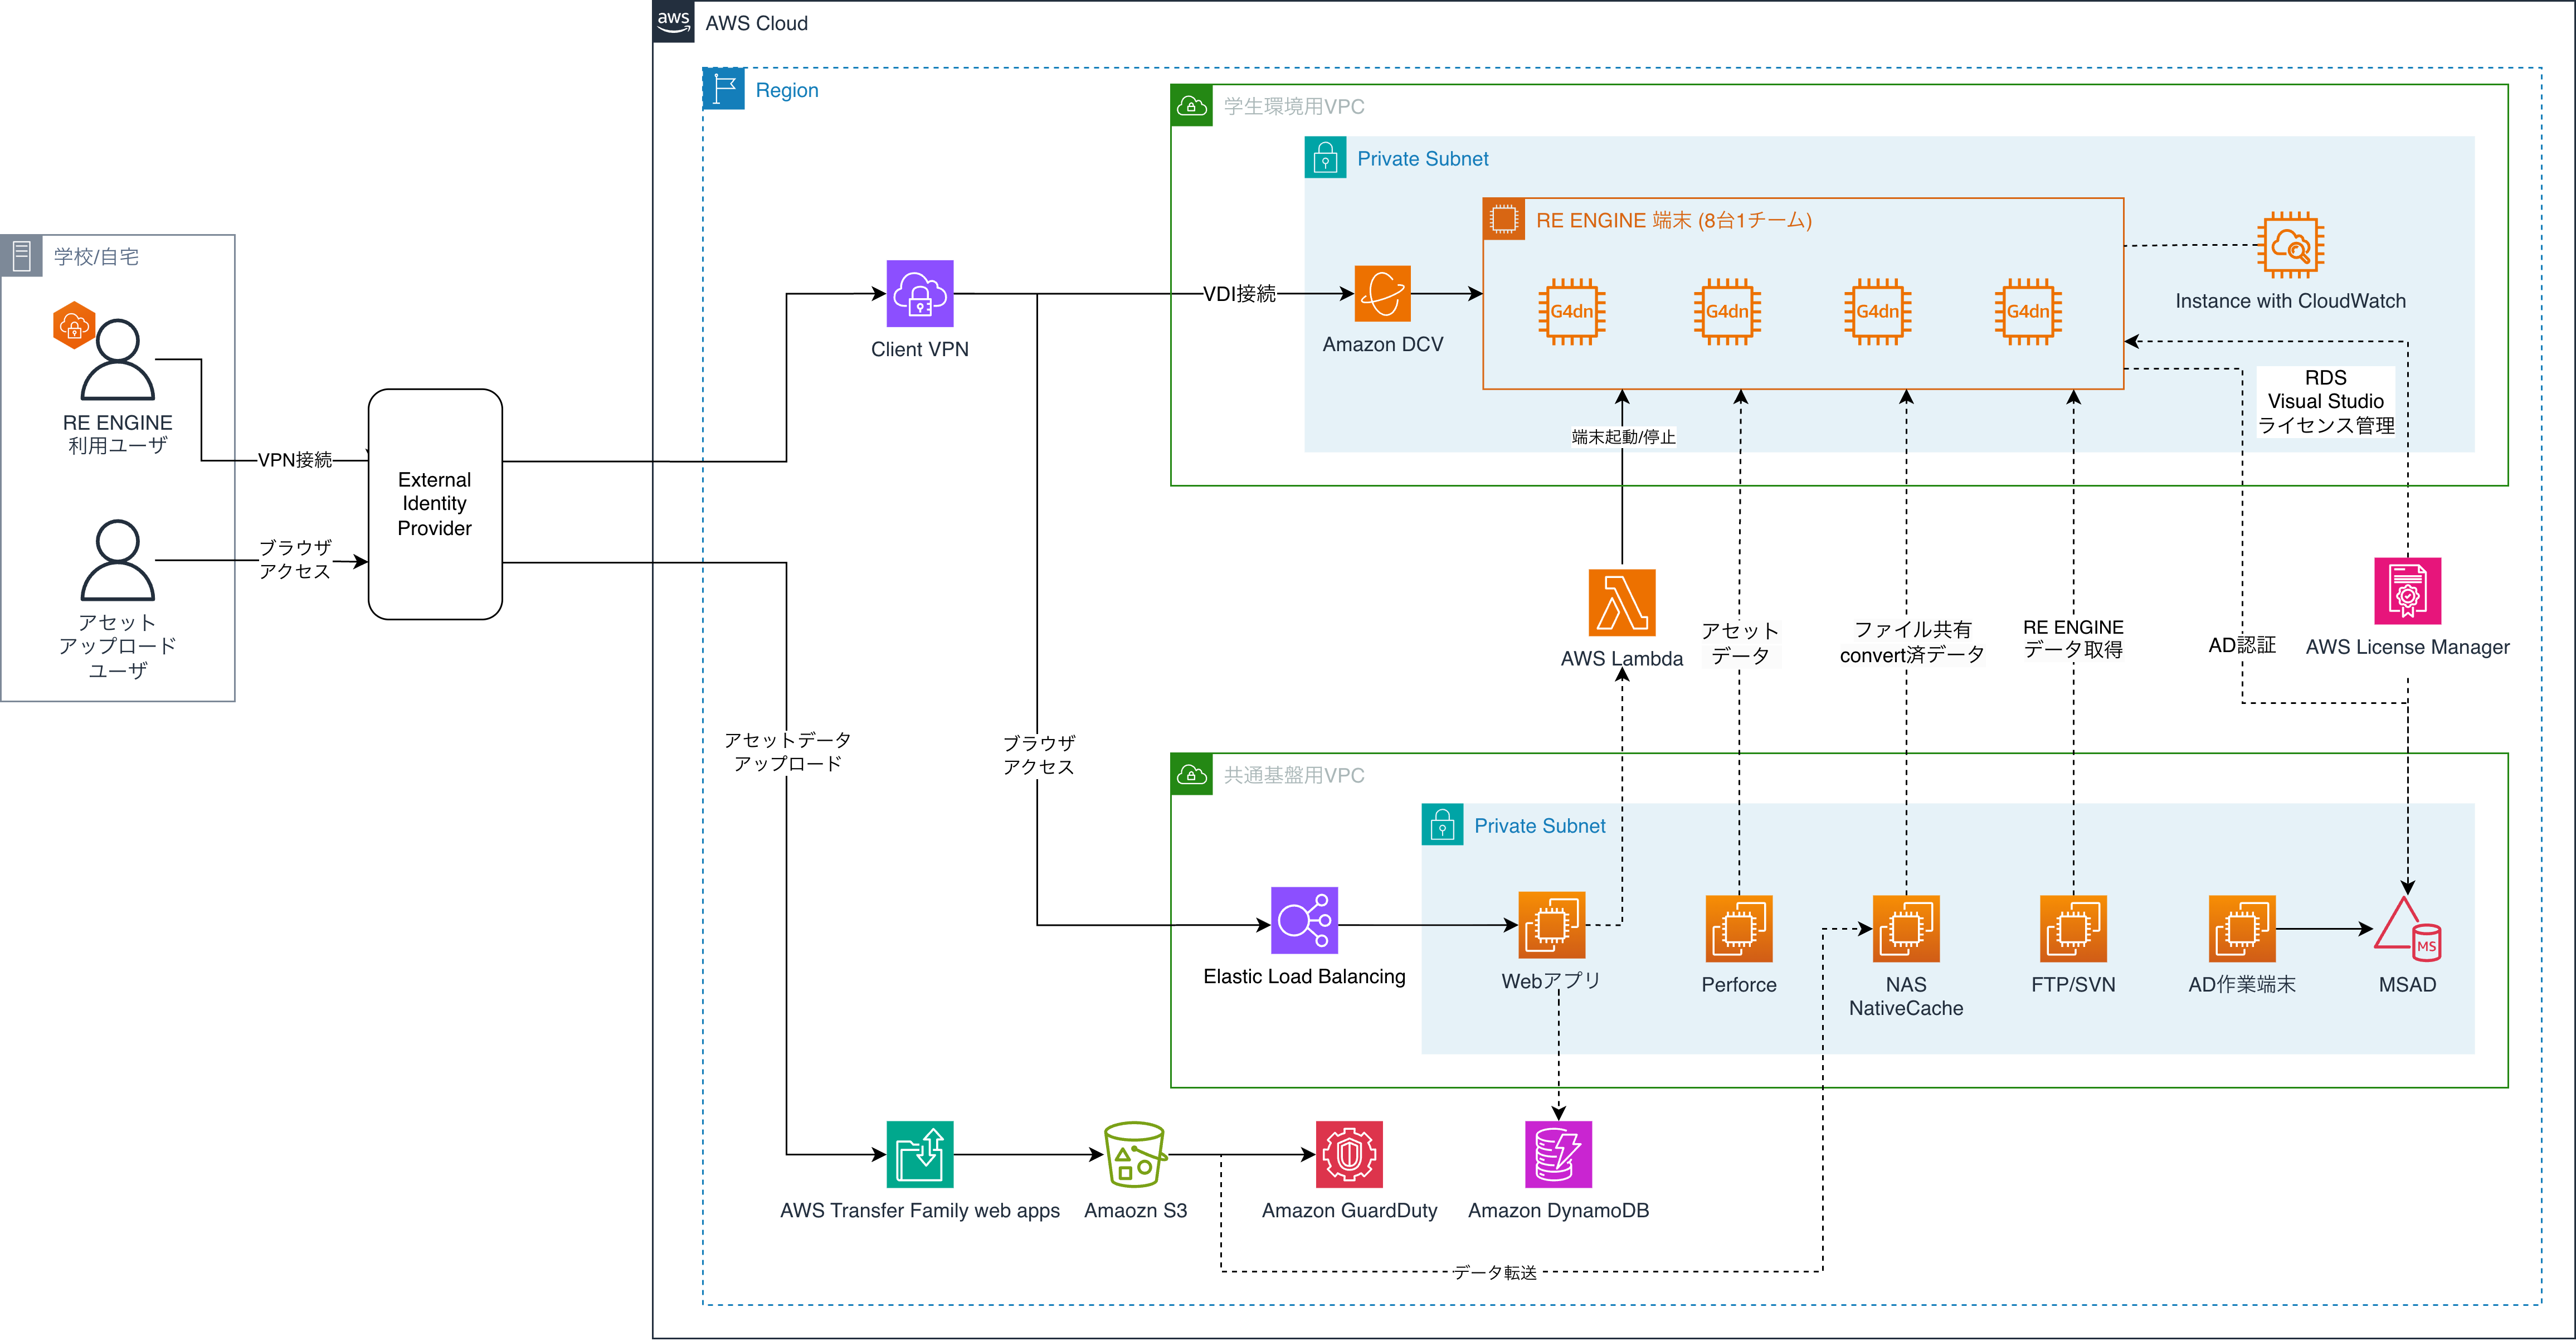This screenshot has width=2576, height=1341.
Task: Click the Client VPN icon
Action: pos(919,293)
